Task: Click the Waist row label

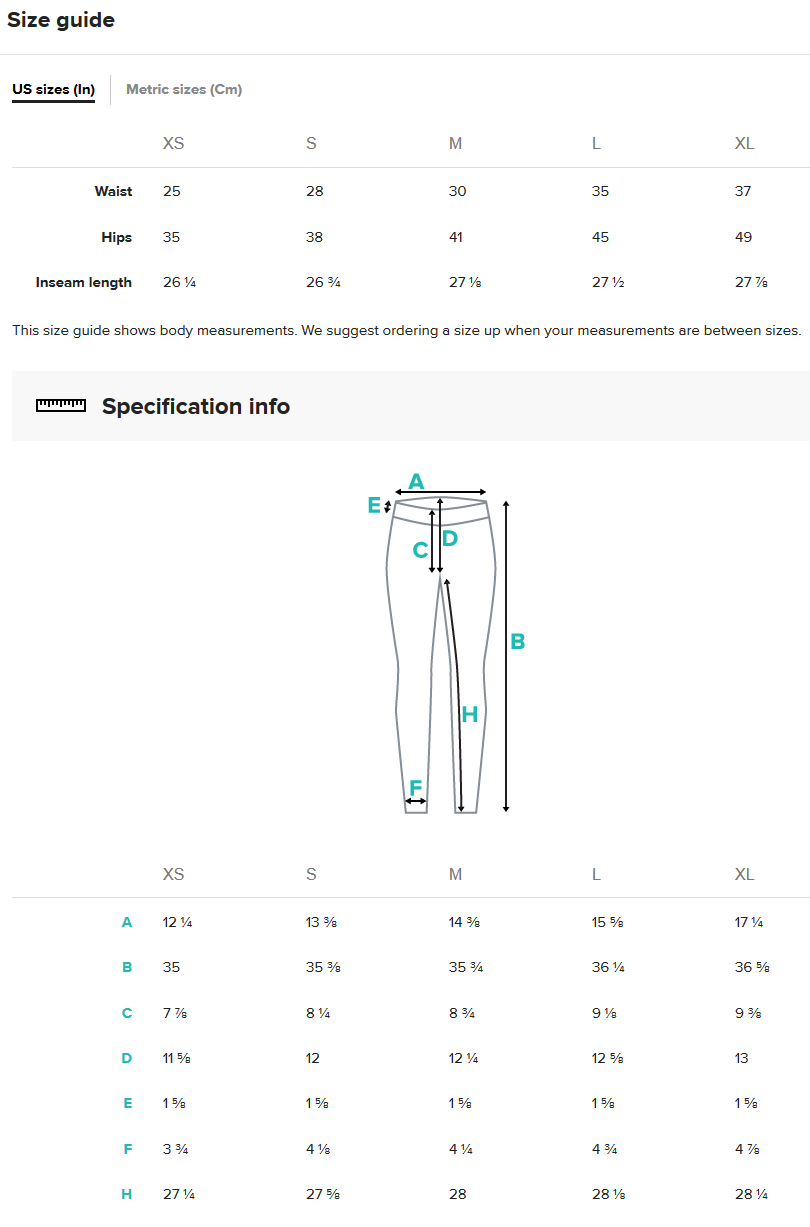Action: click(x=113, y=191)
